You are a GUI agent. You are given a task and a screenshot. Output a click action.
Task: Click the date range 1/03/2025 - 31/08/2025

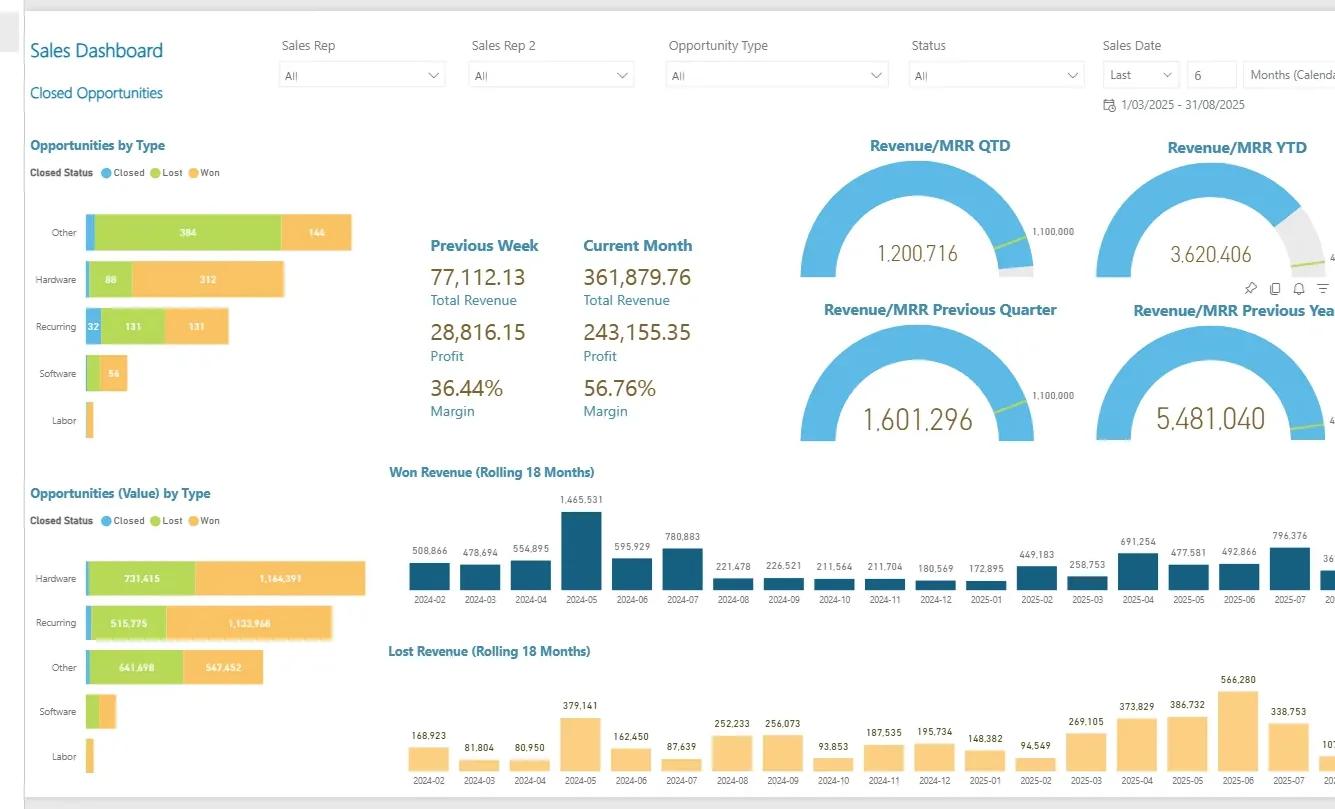[x=1183, y=105]
